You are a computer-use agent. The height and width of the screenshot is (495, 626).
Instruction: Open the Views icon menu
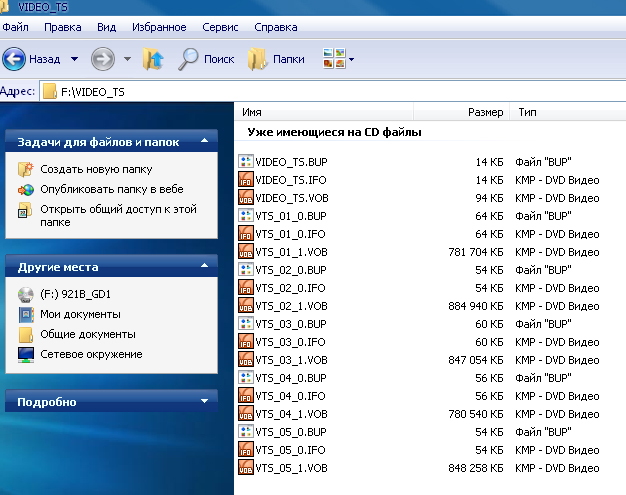pos(334,58)
